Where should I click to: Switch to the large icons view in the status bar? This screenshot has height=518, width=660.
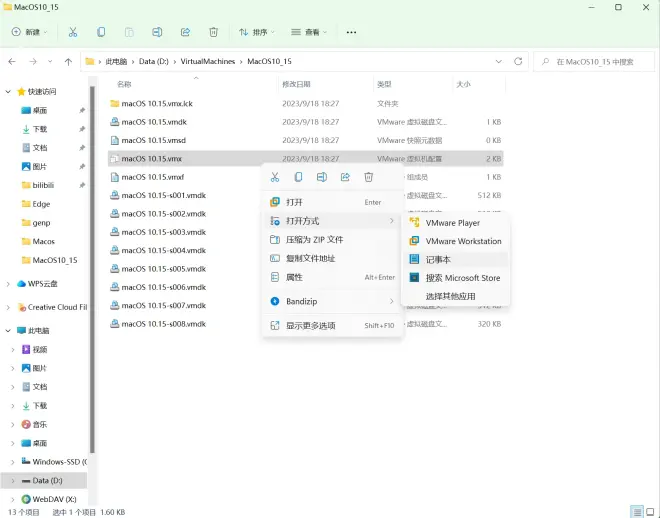[650, 512]
